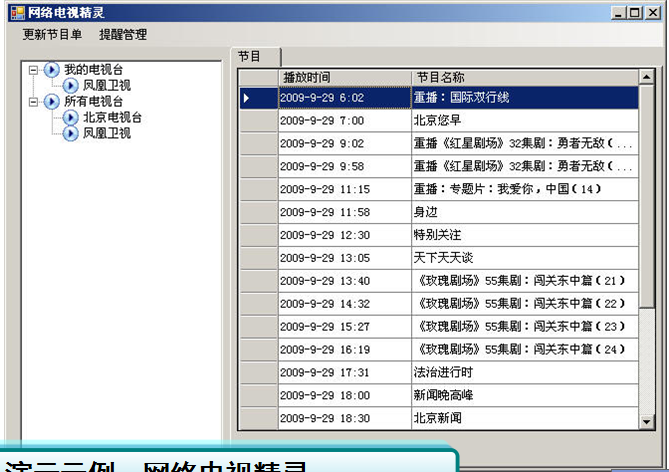Select program 重播：国际双行线
Viewport: 669px width, 472px height.
(525, 98)
